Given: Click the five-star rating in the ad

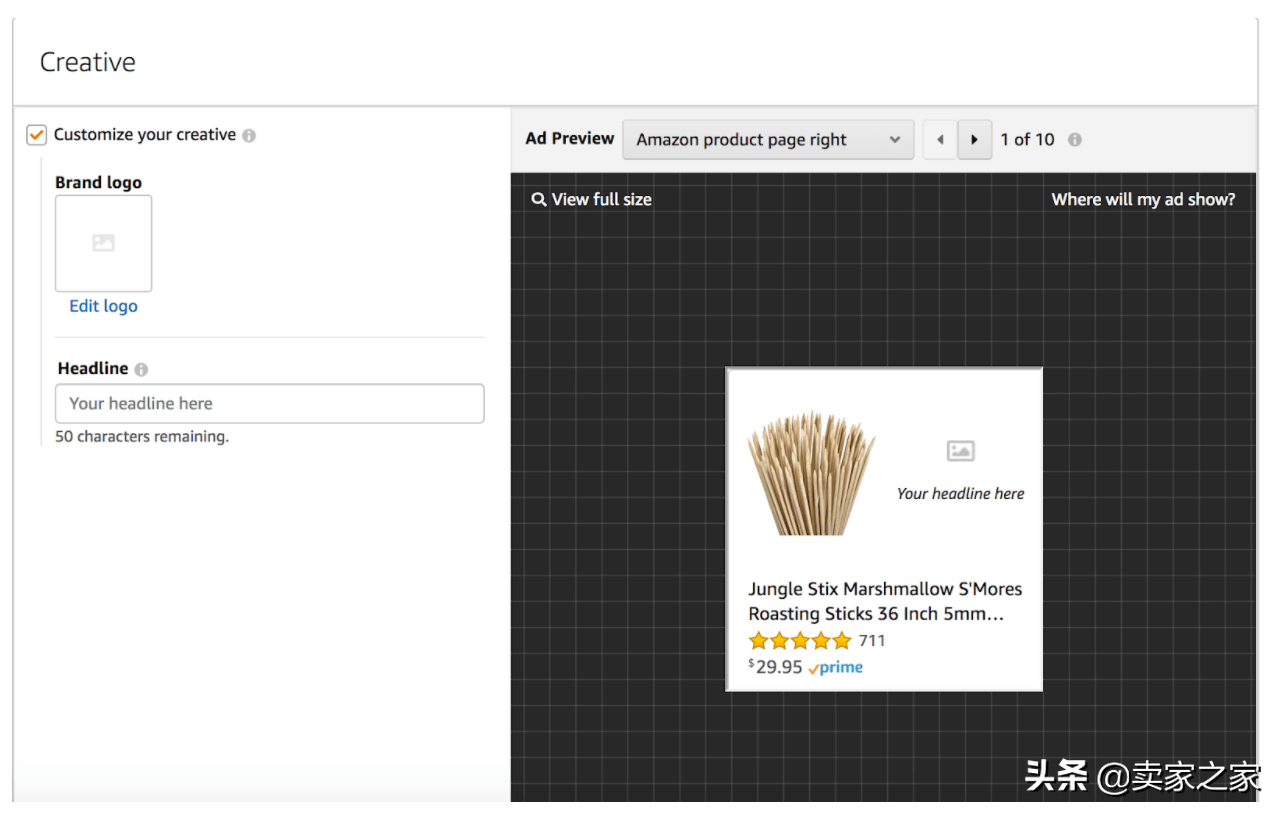Looking at the screenshot, I should (800, 641).
